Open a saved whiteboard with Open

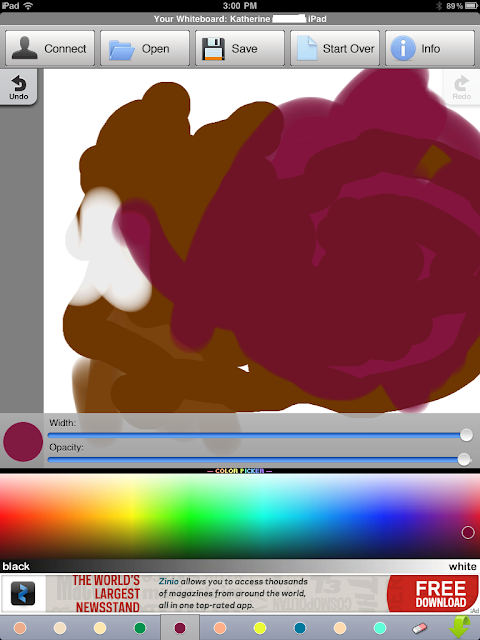[145, 48]
